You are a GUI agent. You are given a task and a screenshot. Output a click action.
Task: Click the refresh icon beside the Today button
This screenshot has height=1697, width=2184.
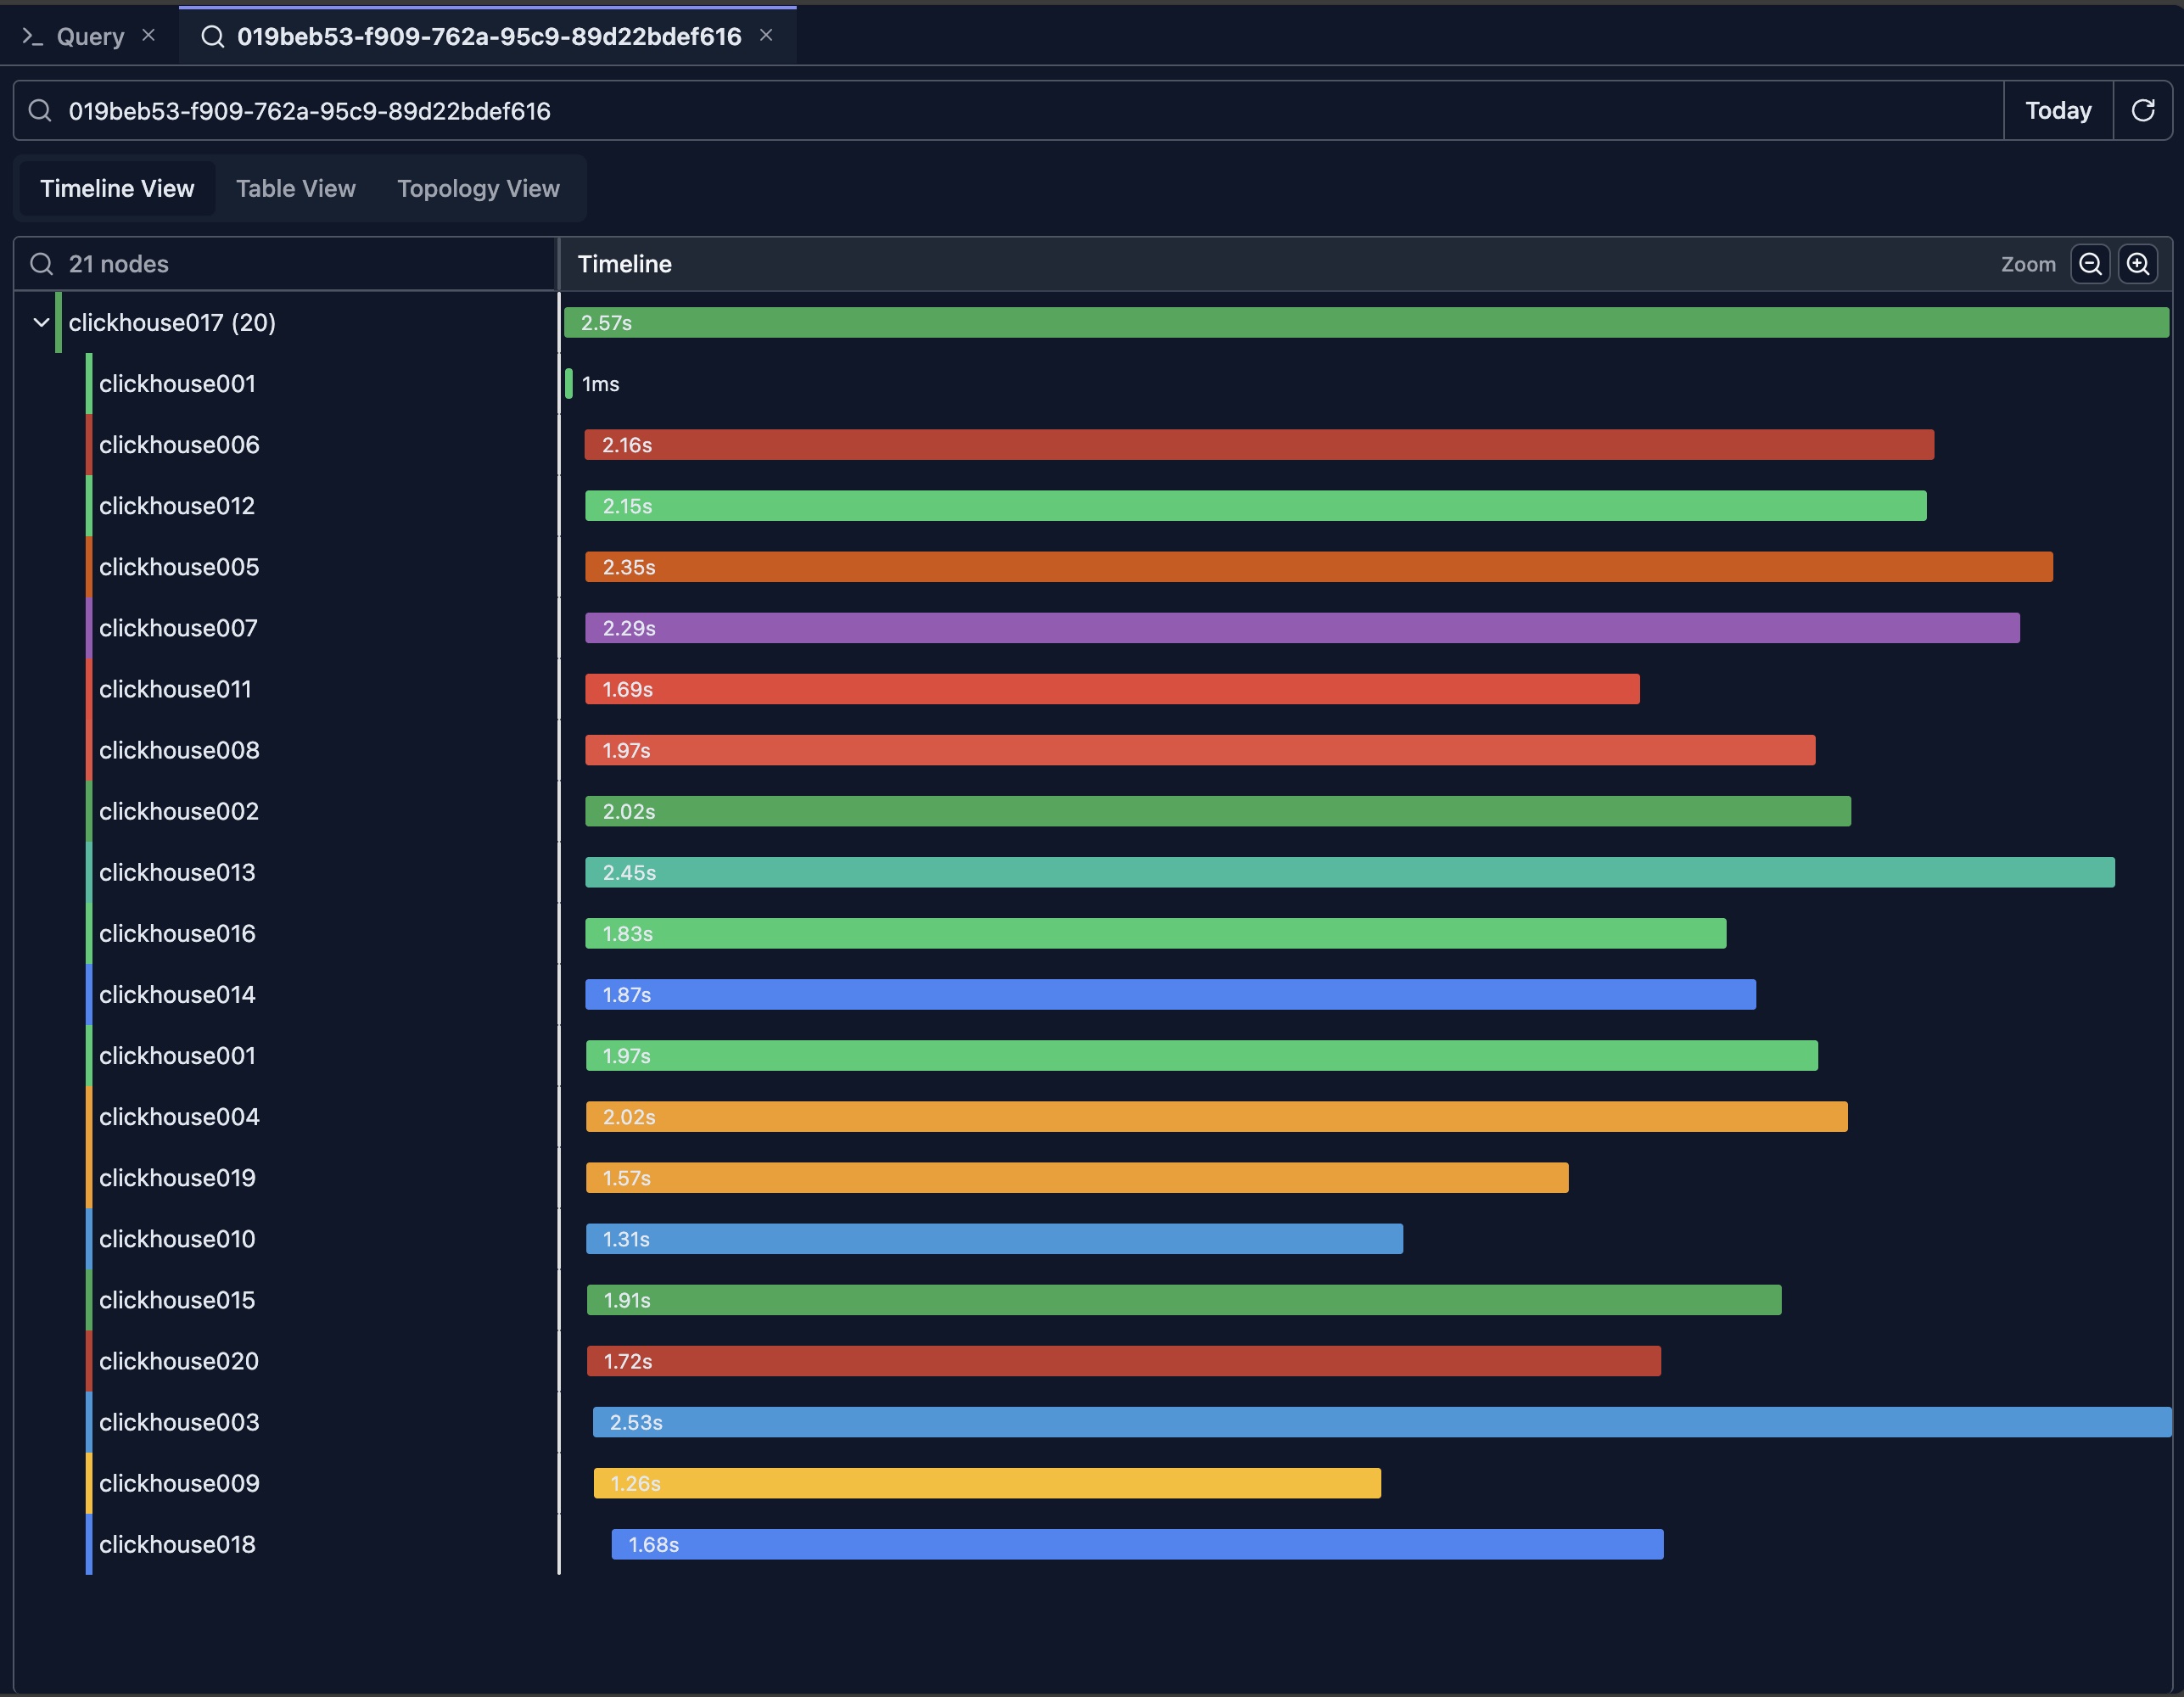[x=2143, y=110]
